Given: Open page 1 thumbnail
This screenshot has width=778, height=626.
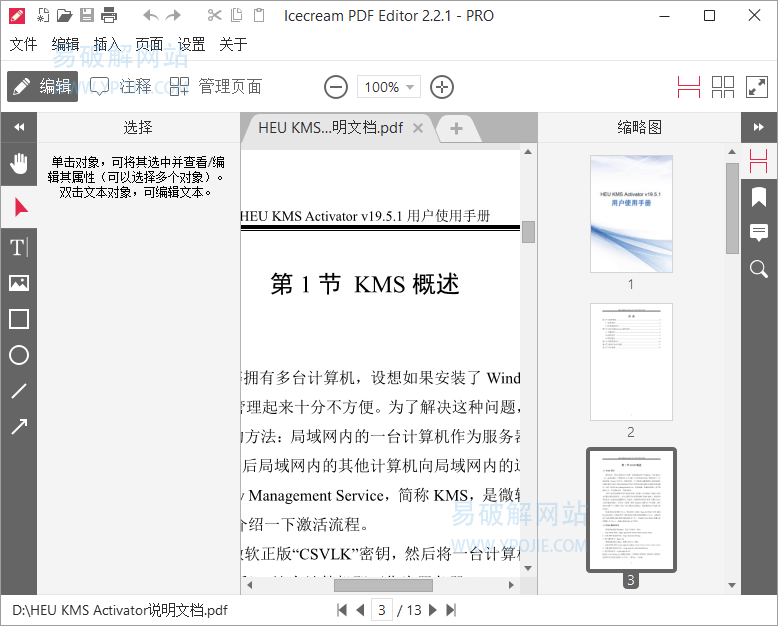Looking at the screenshot, I should point(631,214).
